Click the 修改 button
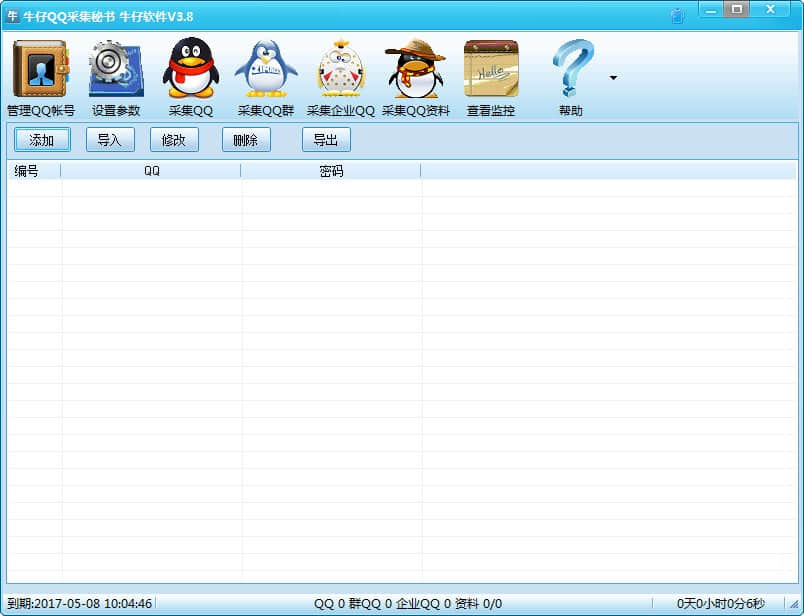 pyautogui.click(x=174, y=140)
